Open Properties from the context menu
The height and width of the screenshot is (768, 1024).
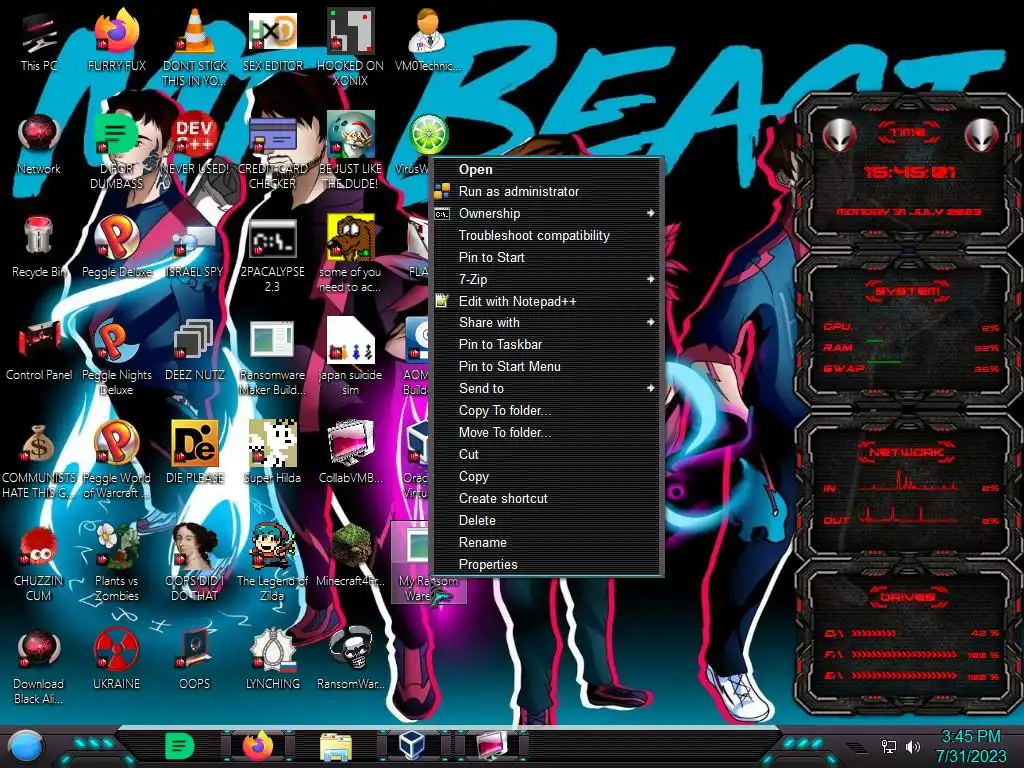click(x=547, y=564)
